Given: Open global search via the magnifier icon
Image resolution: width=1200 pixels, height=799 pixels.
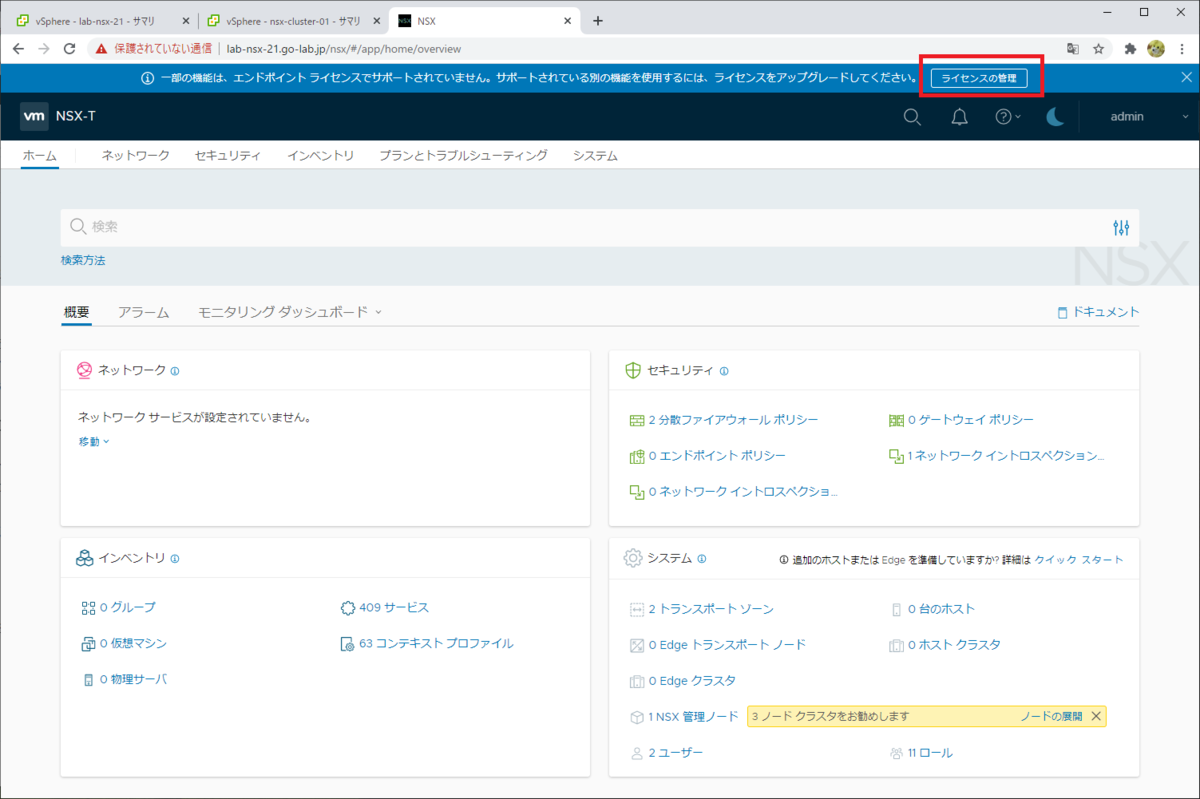Looking at the screenshot, I should click(912, 116).
